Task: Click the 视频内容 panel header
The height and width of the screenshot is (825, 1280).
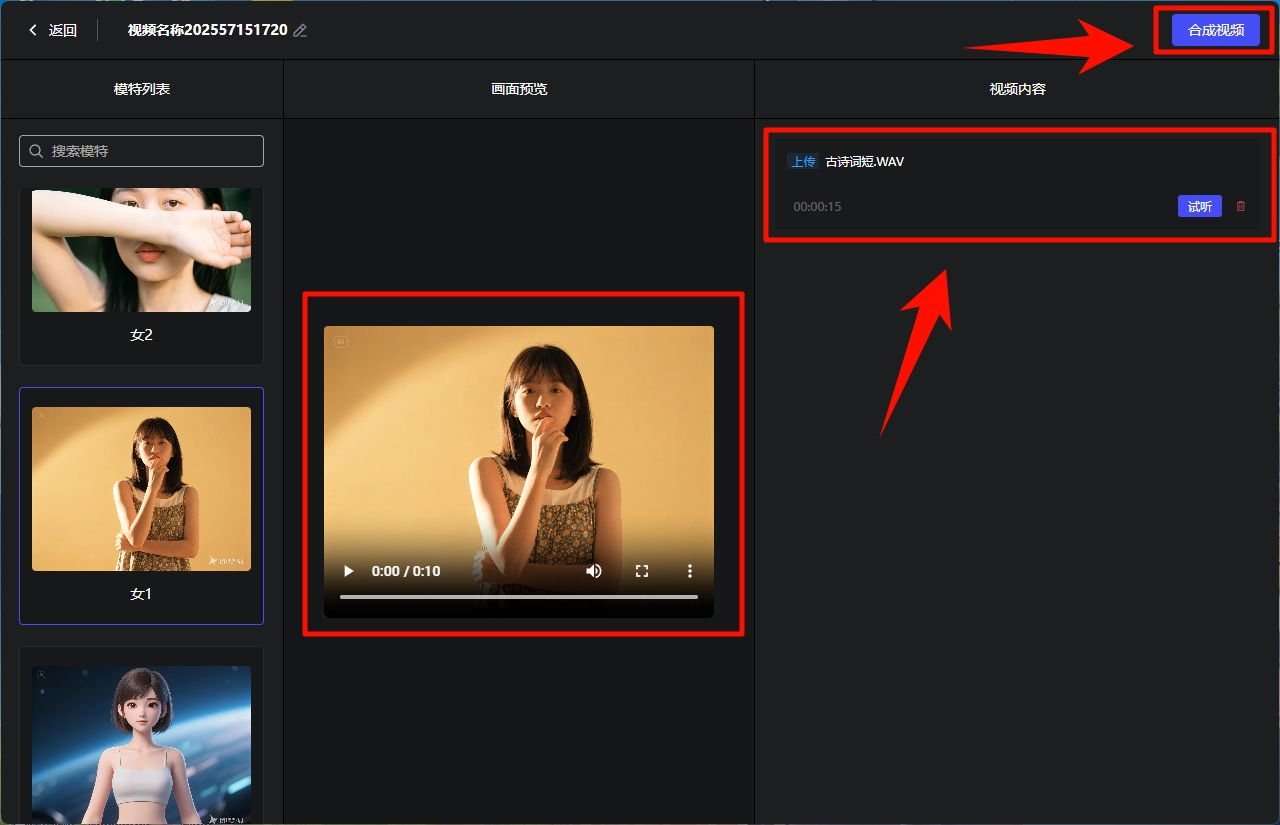Action: click(x=1017, y=89)
